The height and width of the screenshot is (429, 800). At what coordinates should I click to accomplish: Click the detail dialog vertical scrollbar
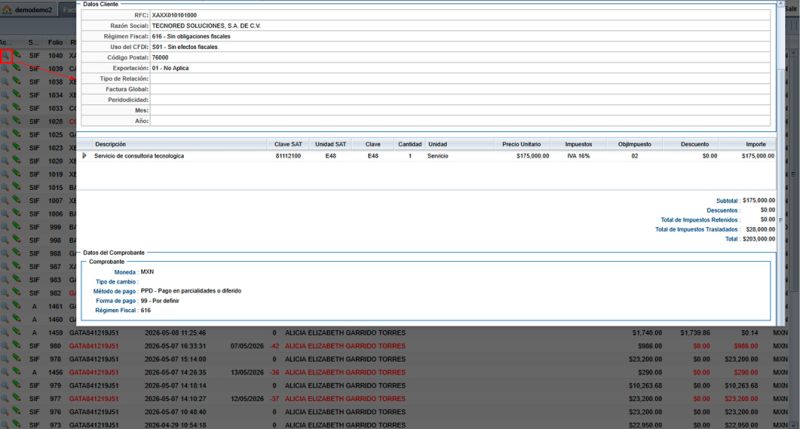781,163
